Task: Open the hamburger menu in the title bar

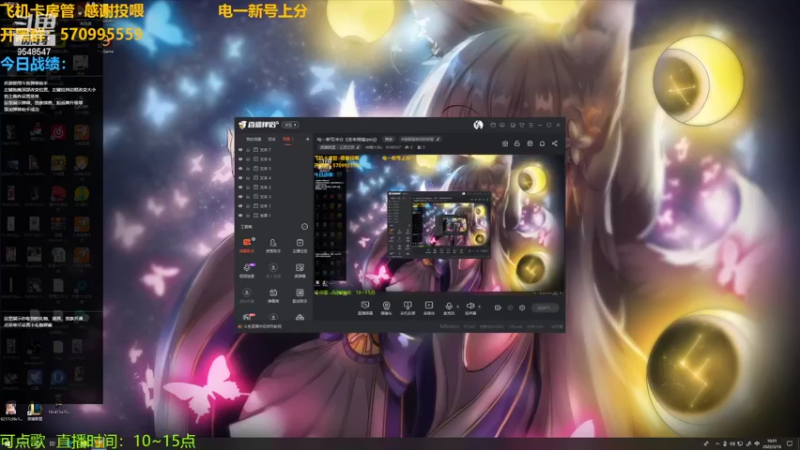Action: click(x=531, y=125)
